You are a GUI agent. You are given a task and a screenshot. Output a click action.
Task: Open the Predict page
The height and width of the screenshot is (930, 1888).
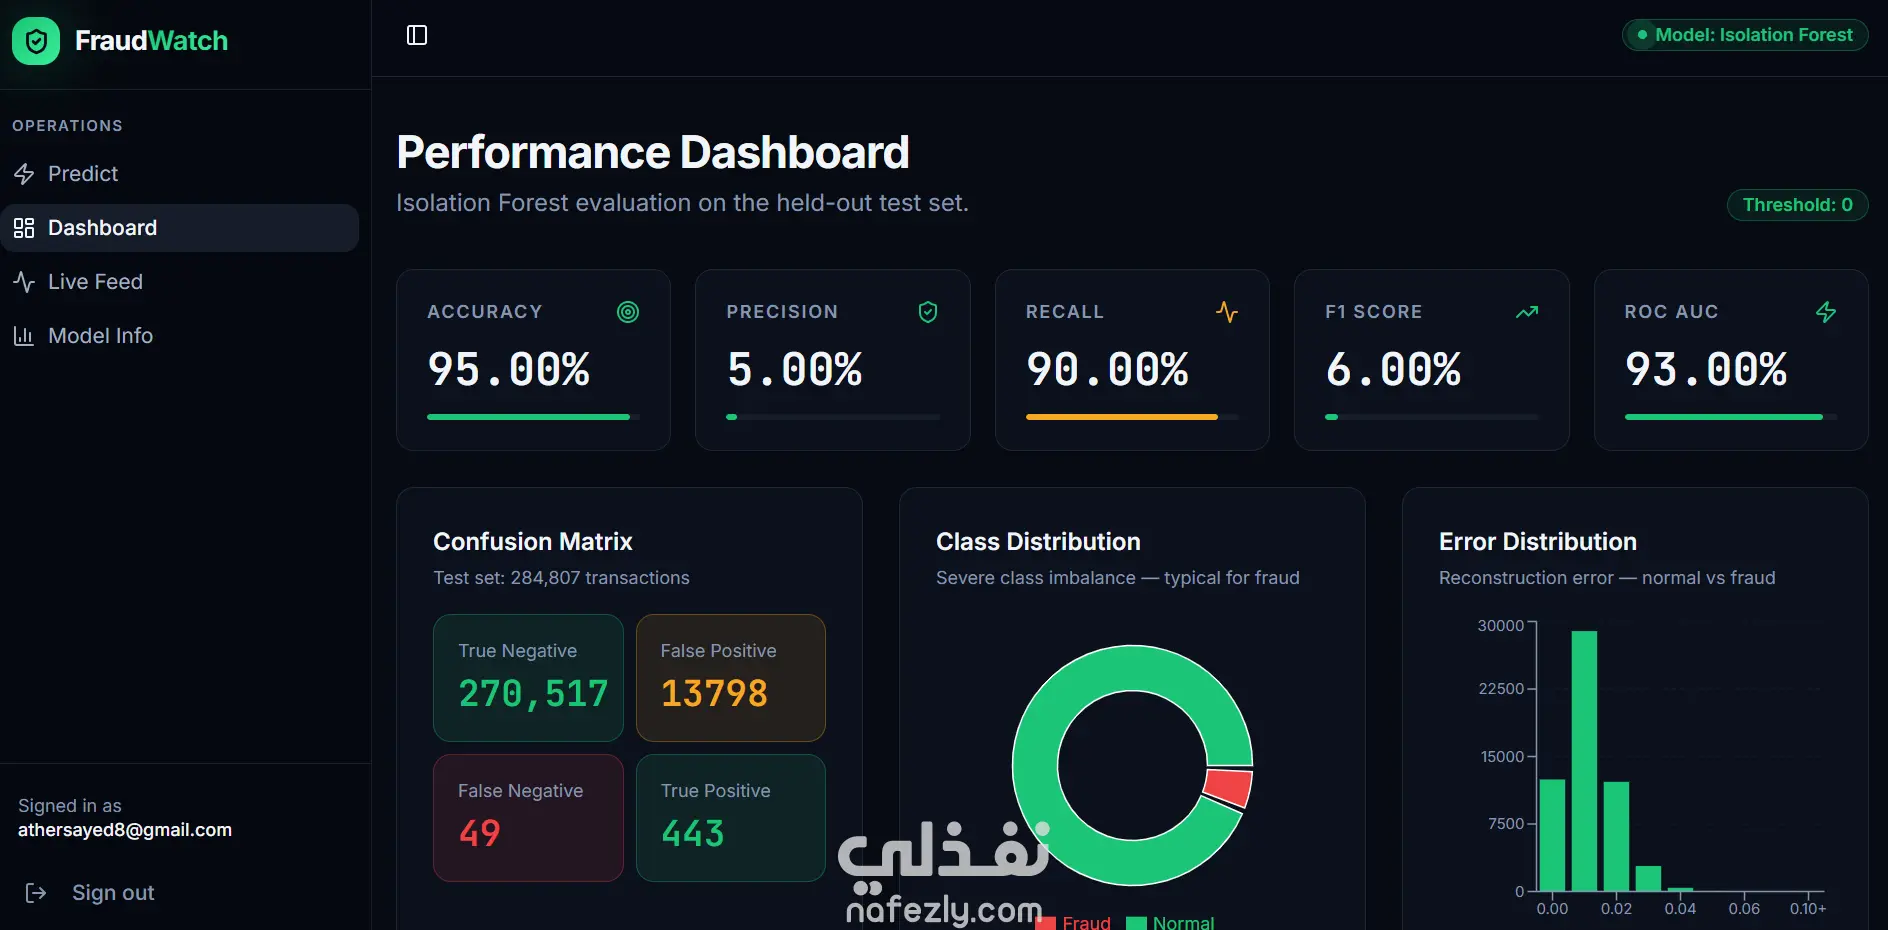click(180, 174)
